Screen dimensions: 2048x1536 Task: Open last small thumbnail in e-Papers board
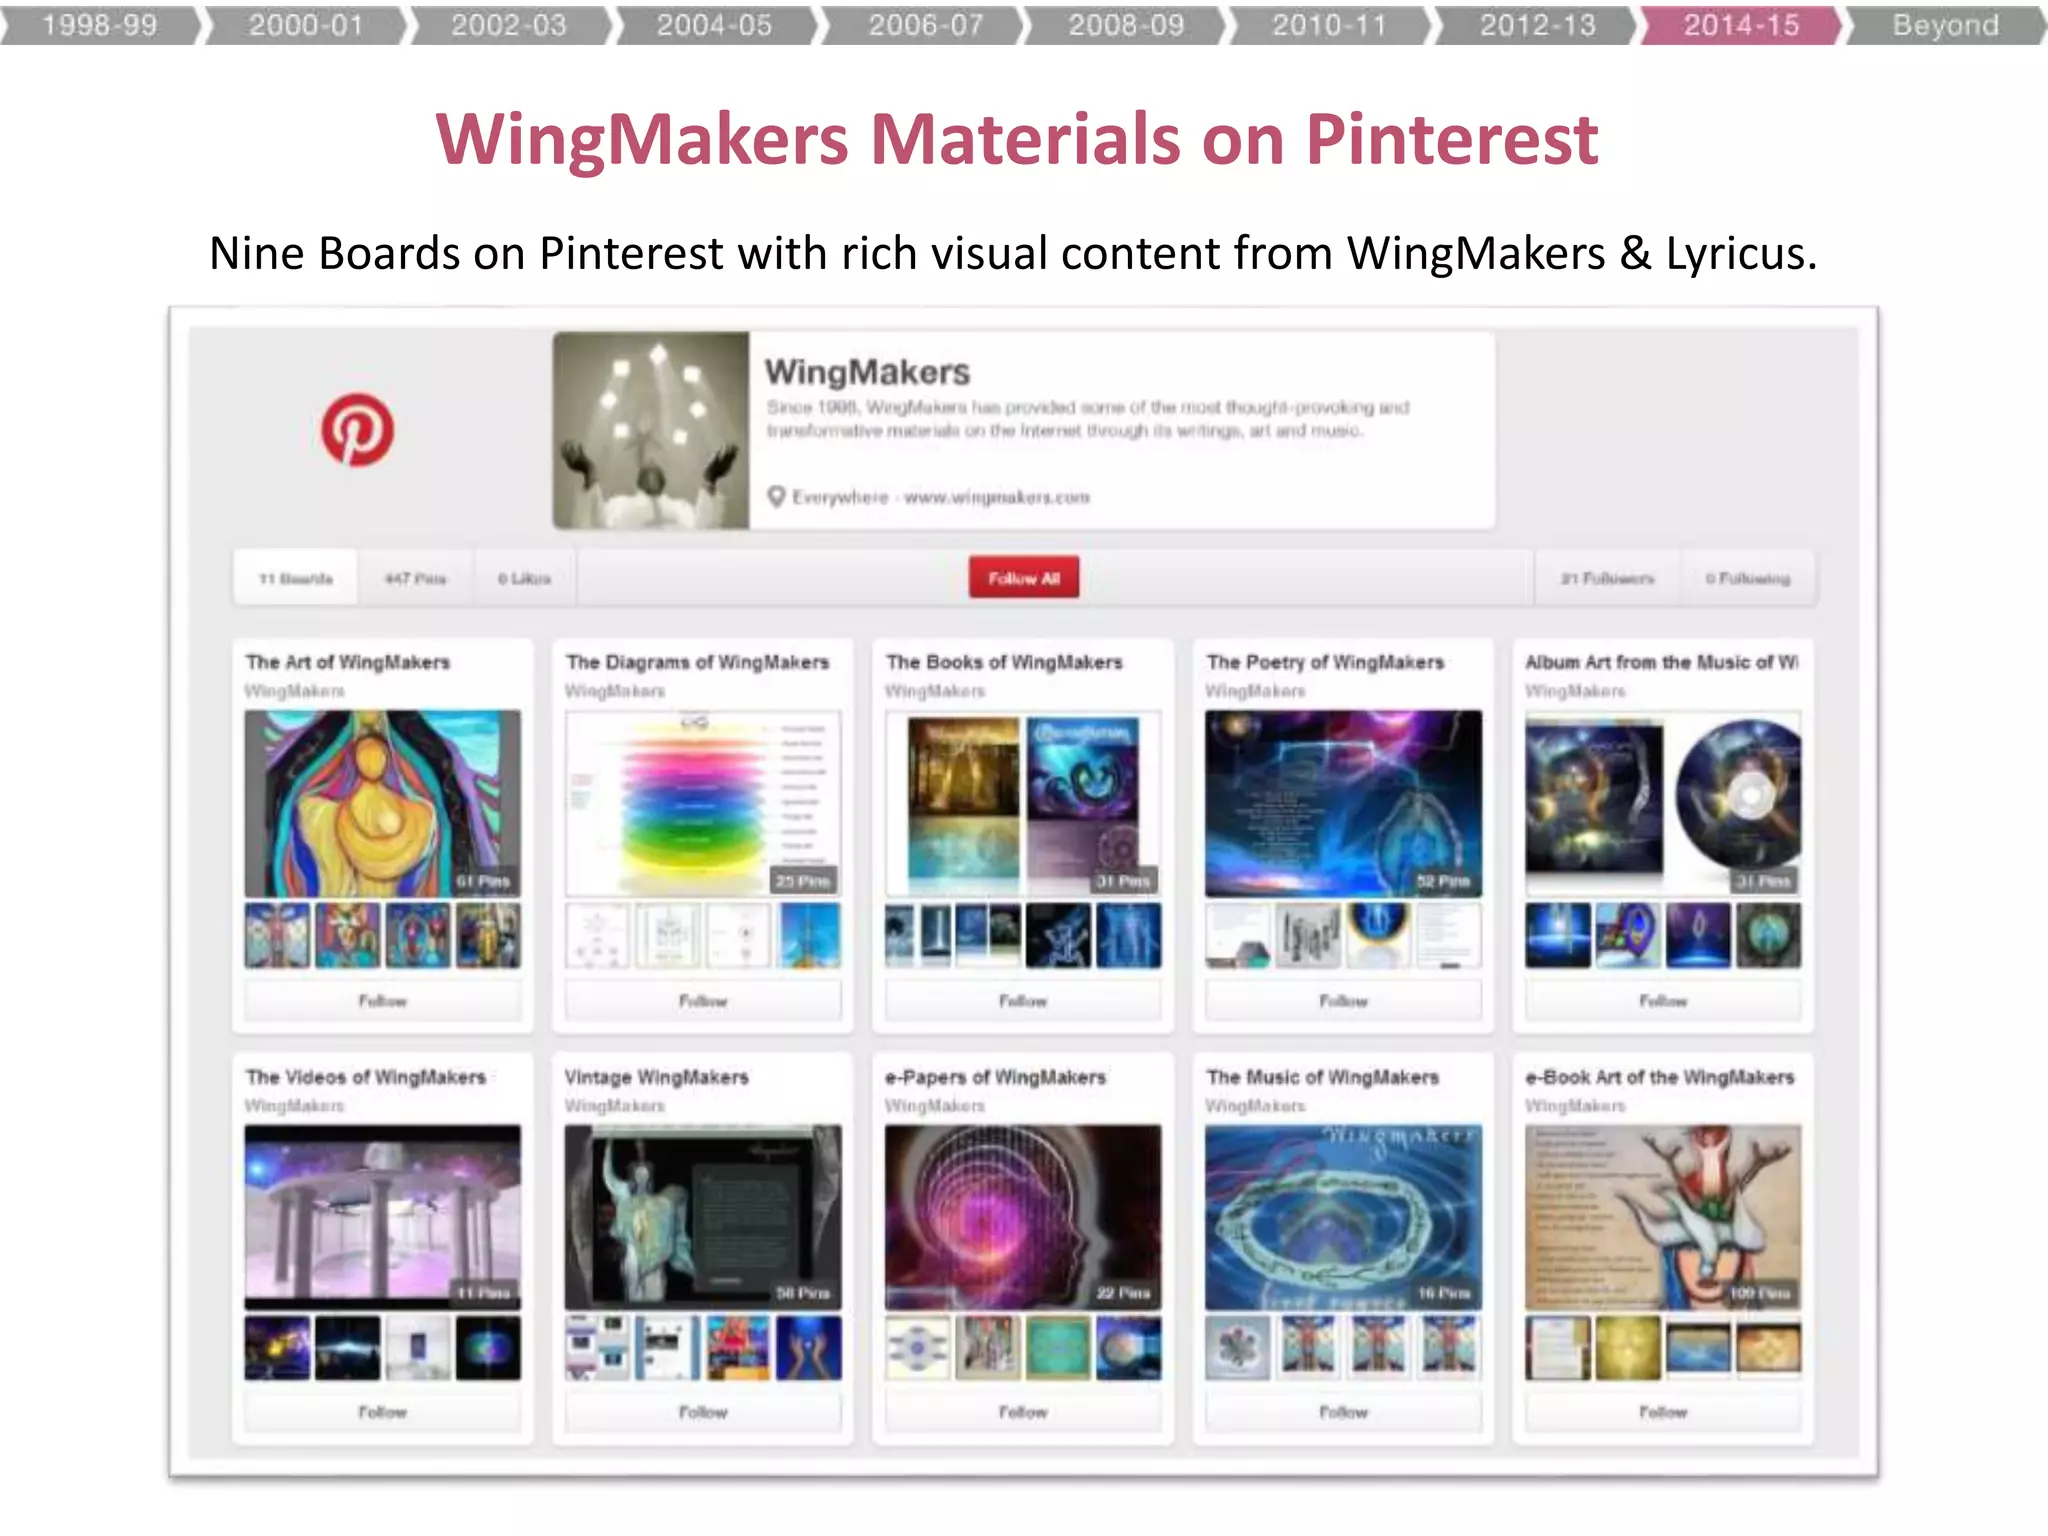(1129, 1348)
